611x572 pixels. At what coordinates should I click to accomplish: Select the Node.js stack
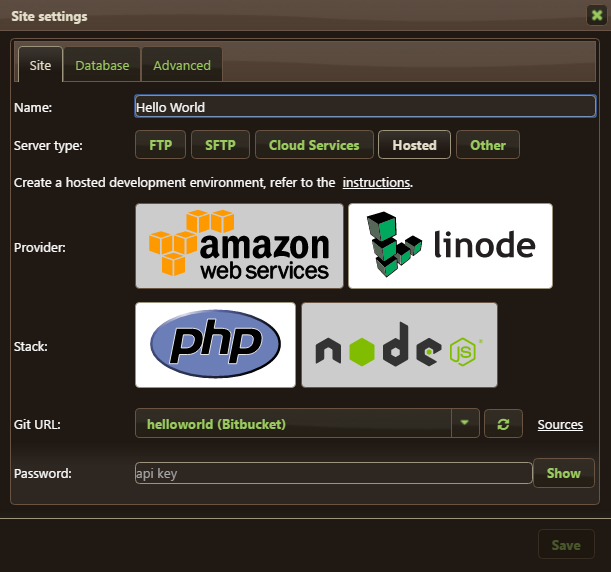pyautogui.click(x=399, y=345)
